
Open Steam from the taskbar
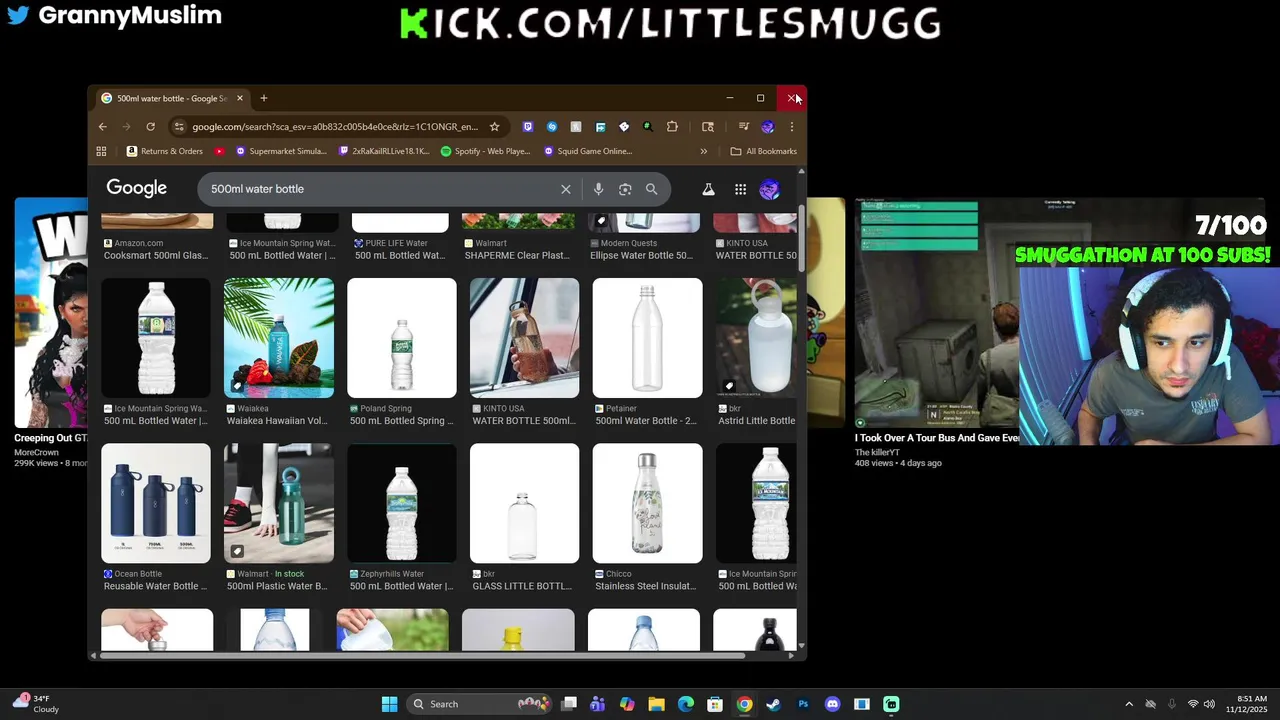(x=773, y=704)
